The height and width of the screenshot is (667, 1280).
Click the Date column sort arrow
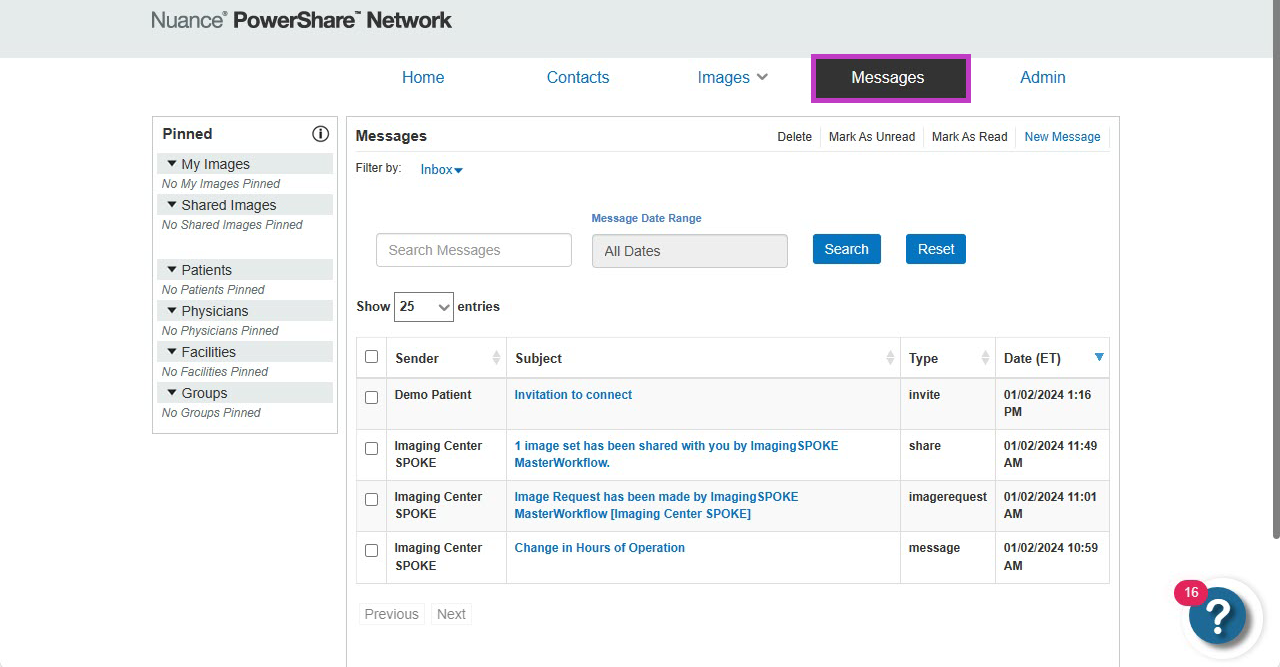click(x=1100, y=357)
